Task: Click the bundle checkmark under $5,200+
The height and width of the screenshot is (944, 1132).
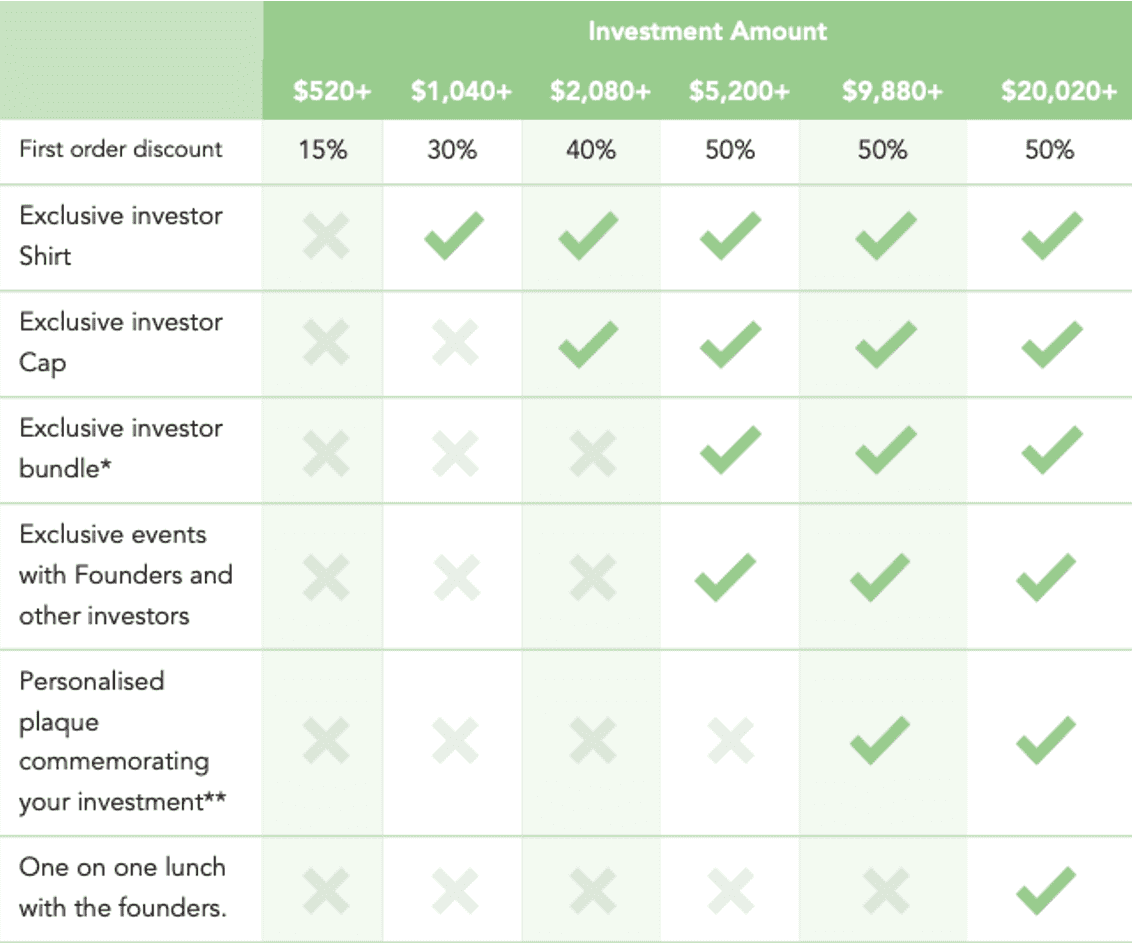Action: coord(731,450)
